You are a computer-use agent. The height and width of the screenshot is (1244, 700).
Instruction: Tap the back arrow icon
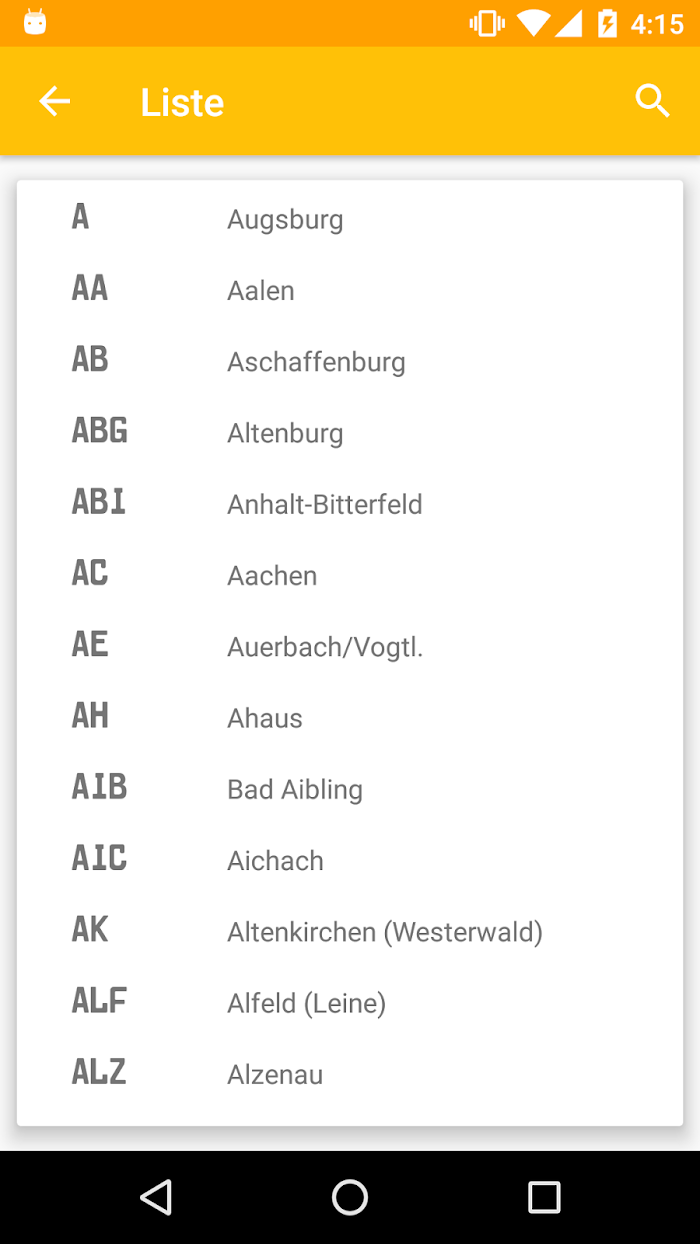coord(54,101)
